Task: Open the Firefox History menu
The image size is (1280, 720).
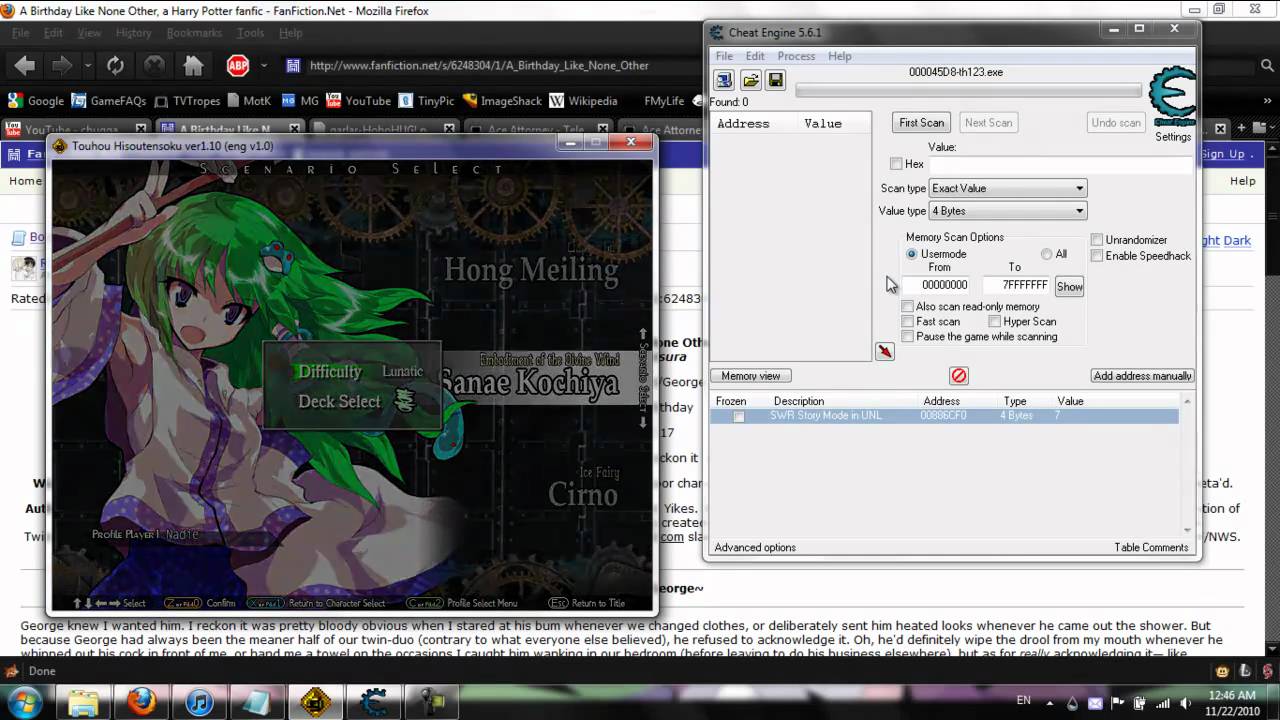Action: [133, 33]
